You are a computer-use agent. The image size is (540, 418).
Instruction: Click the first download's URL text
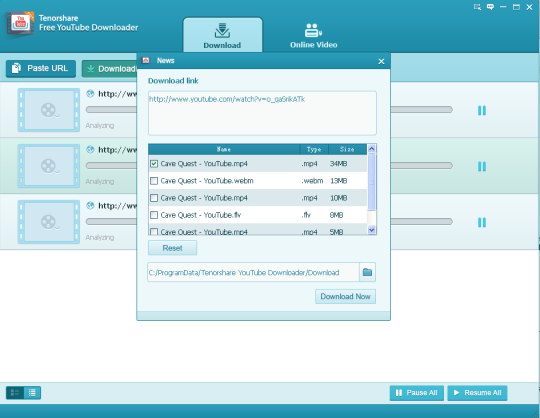(x=117, y=94)
